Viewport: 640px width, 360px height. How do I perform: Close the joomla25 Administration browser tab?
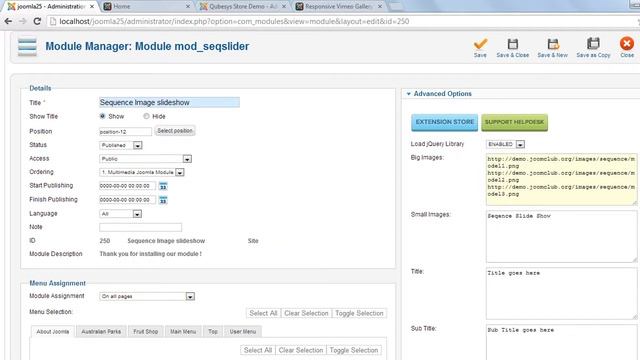(92, 7)
